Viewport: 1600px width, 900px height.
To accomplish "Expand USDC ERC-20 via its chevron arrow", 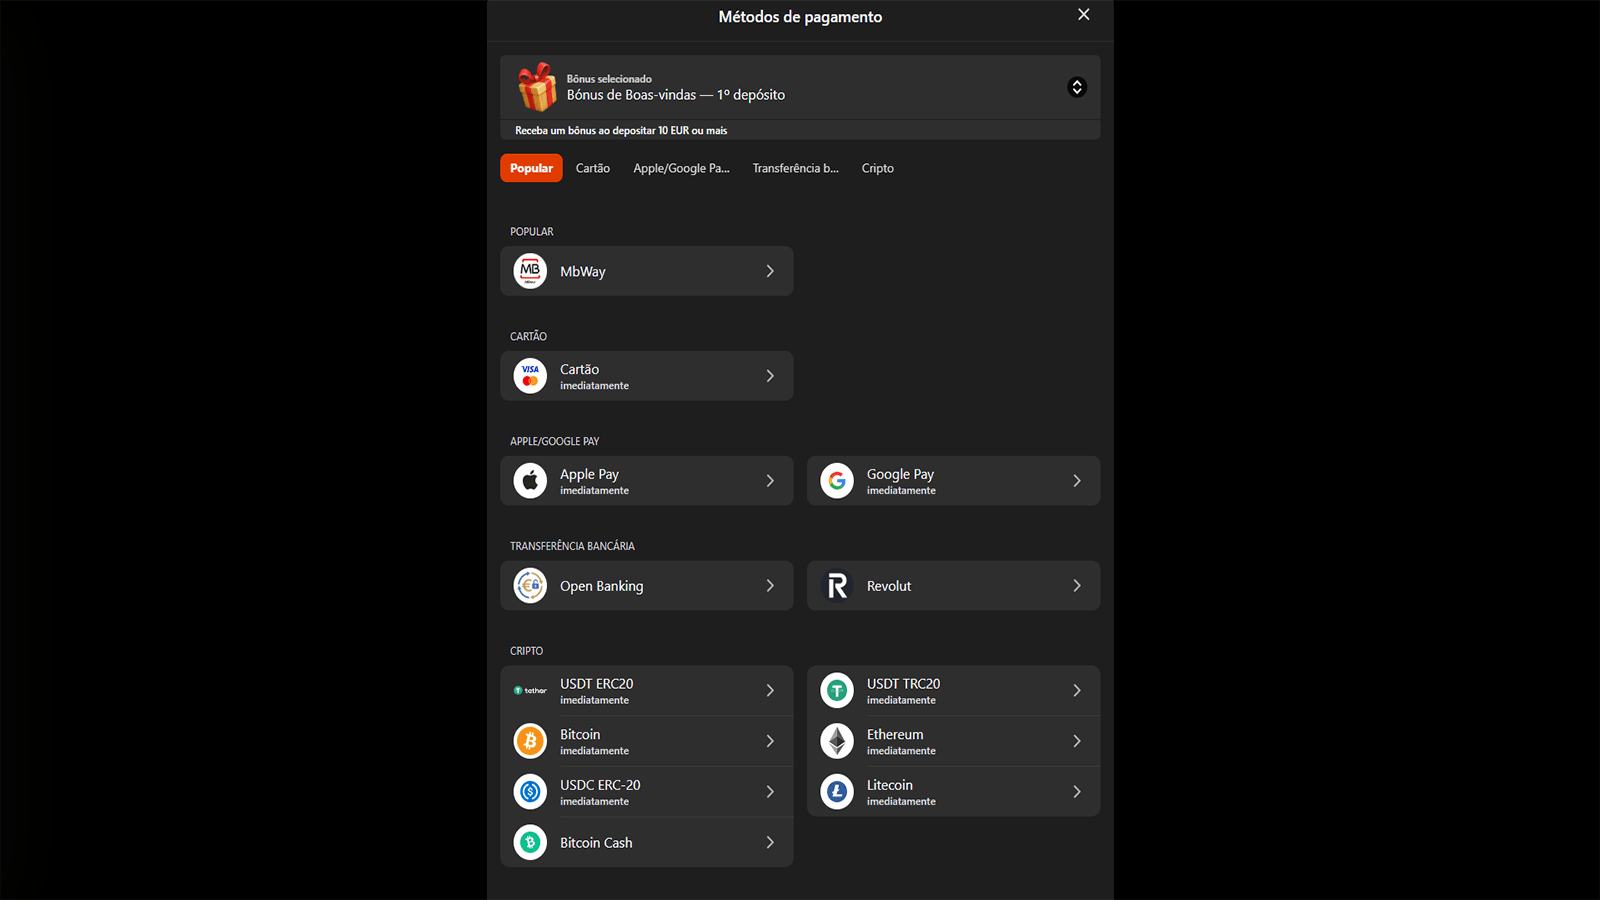I will tap(770, 792).
